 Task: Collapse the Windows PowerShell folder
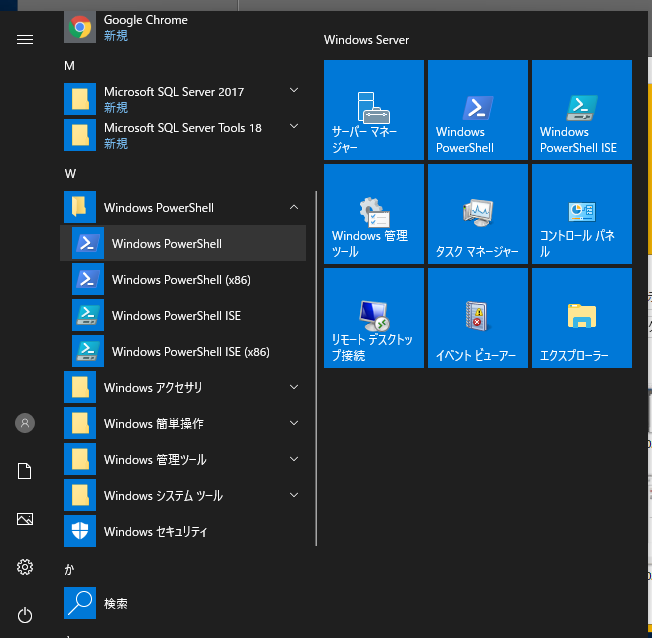(183, 207)
